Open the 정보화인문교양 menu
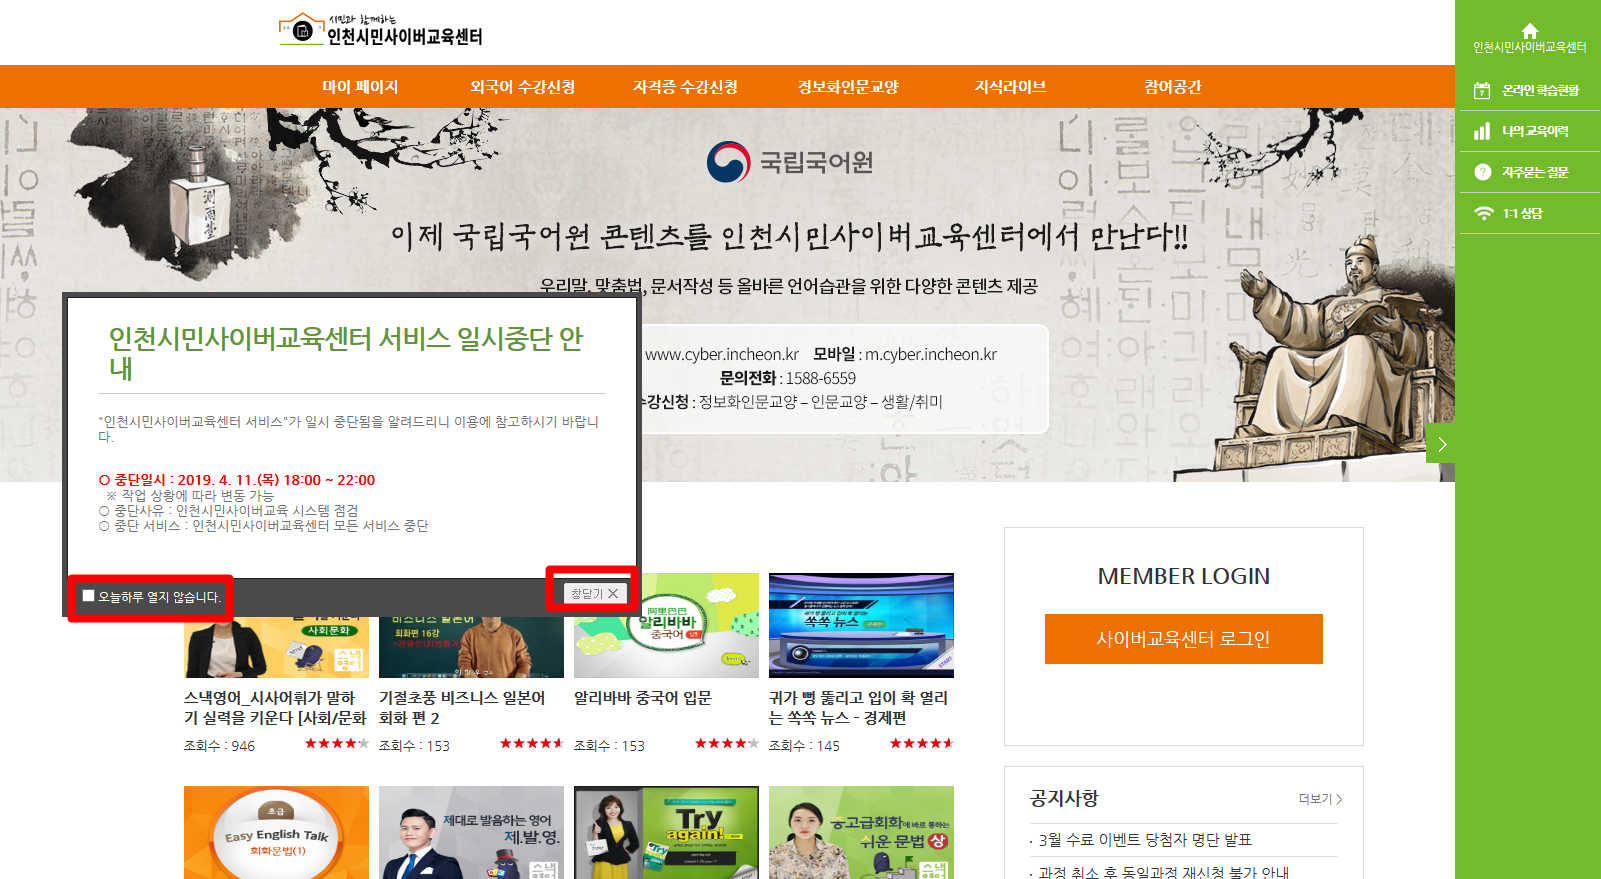 (848, 87)
